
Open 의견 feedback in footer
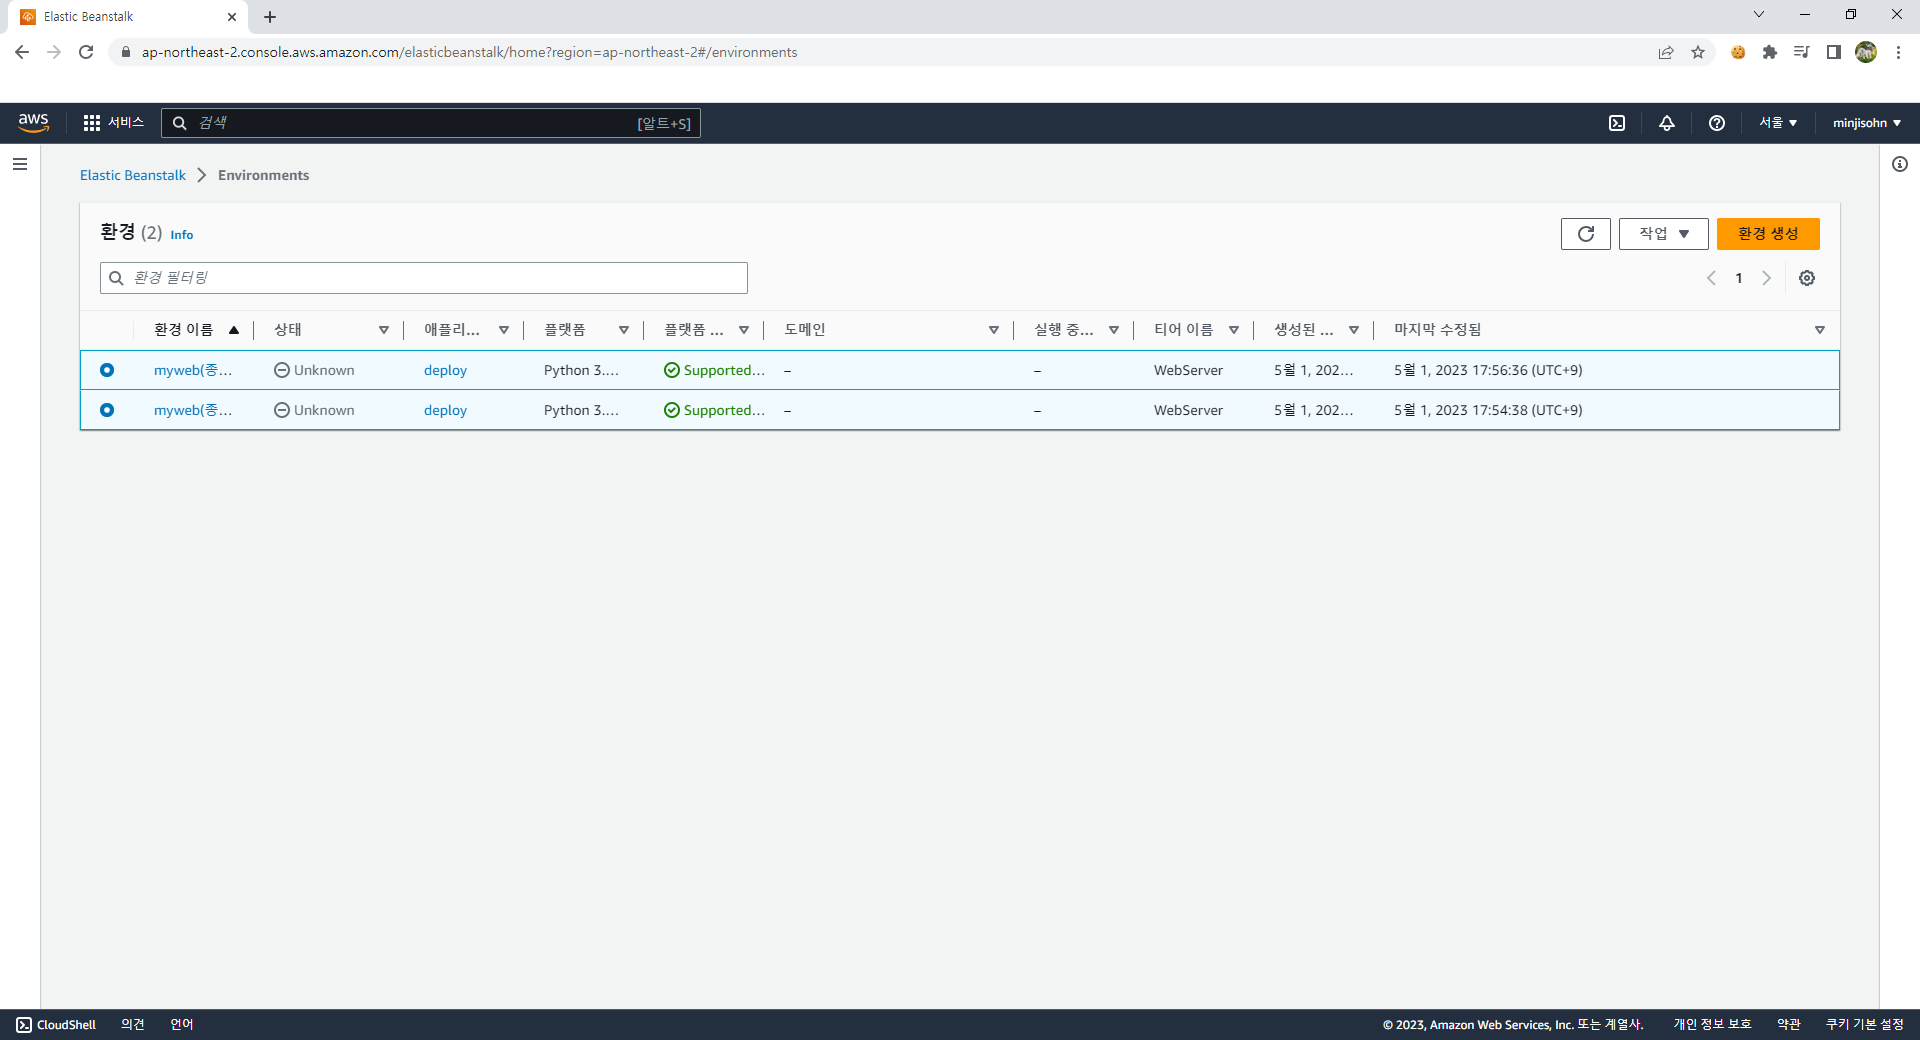coord(133,1025)
